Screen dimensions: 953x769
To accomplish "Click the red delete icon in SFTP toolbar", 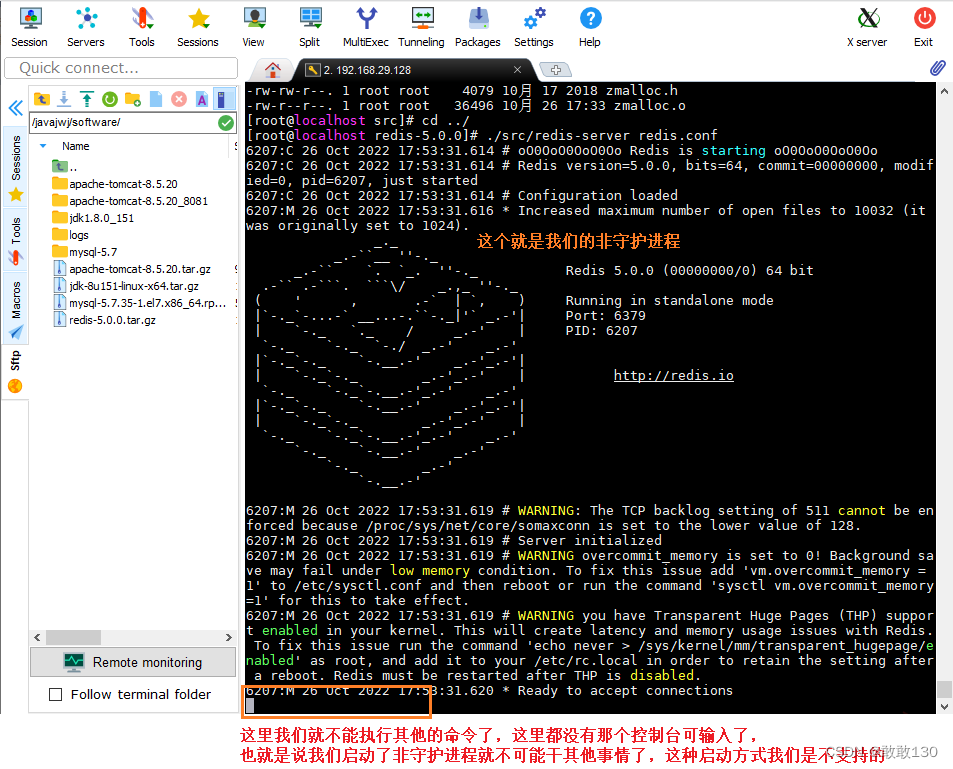I will 179,98.
